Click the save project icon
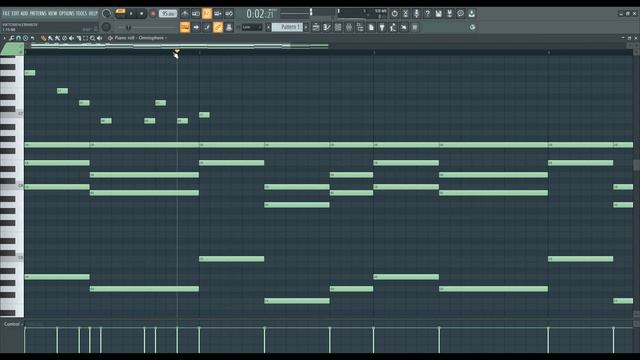640x360 pixels. [x=438, y=13]
